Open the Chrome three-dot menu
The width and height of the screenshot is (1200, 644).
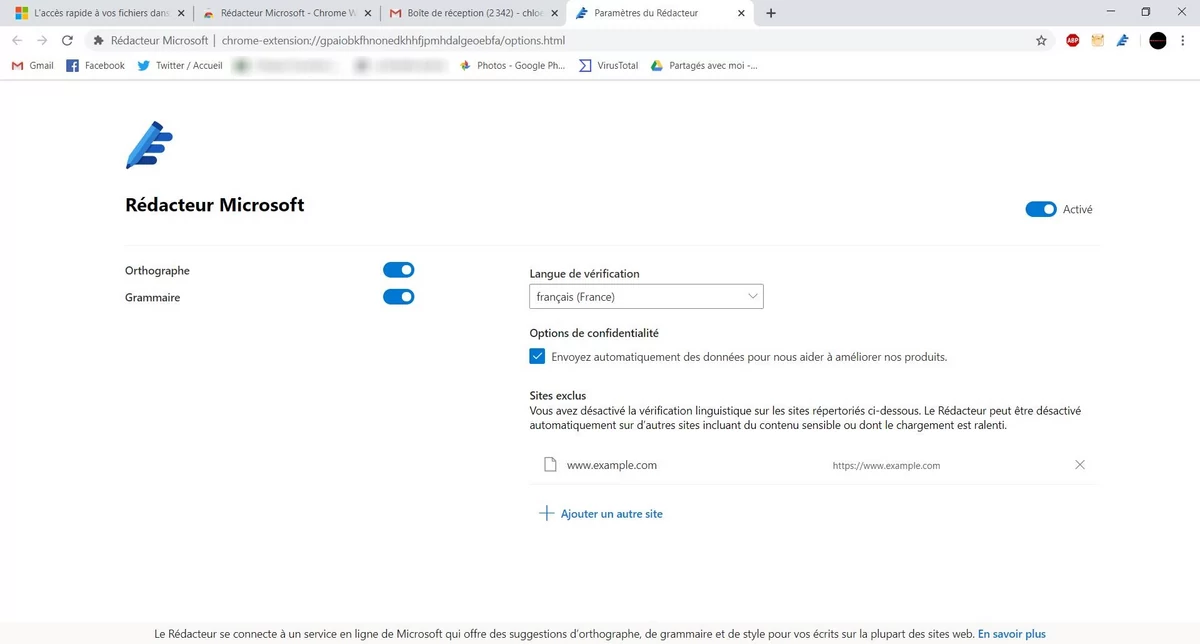point(1185,41)
